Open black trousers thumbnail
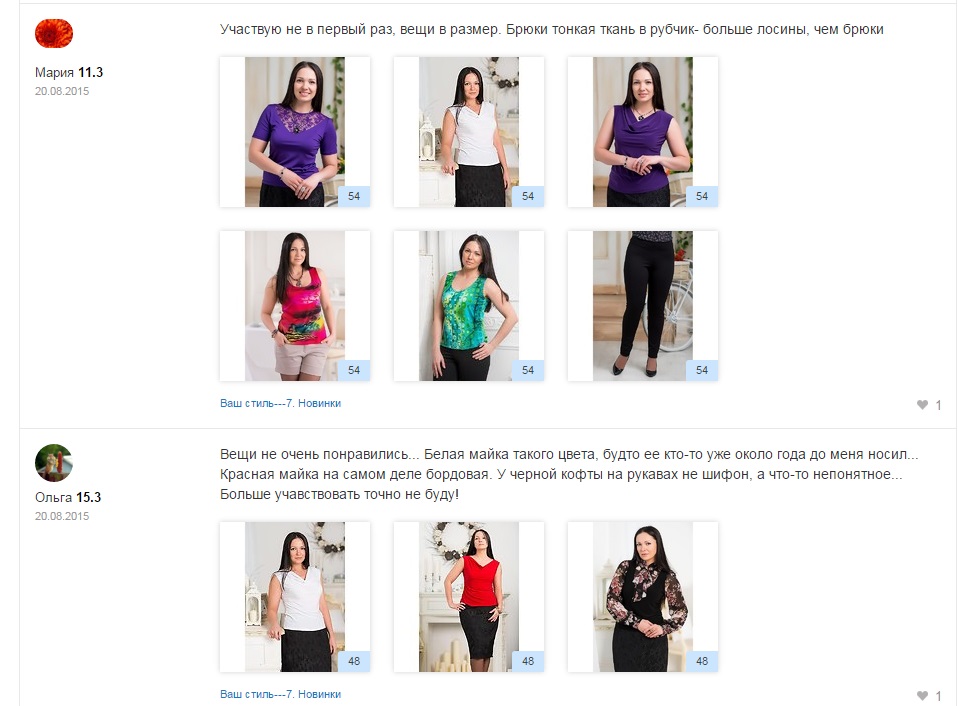This screenshot has width=958, height=706. pos(643,306)
